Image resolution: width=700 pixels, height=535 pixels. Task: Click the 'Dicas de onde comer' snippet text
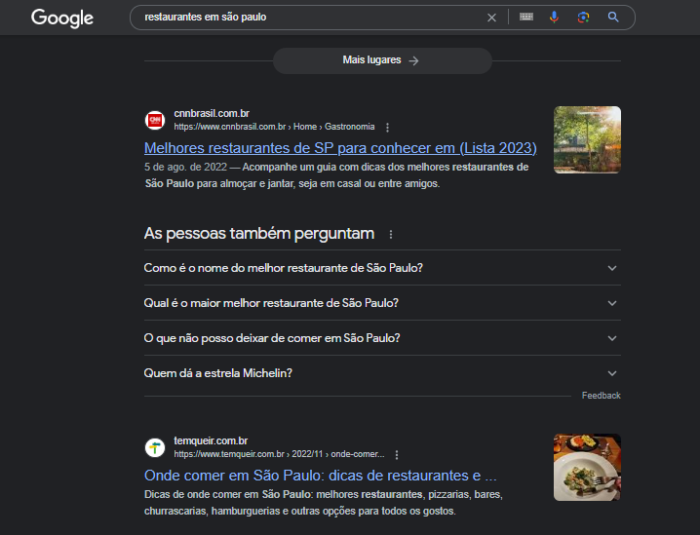(x=323, y=502)
